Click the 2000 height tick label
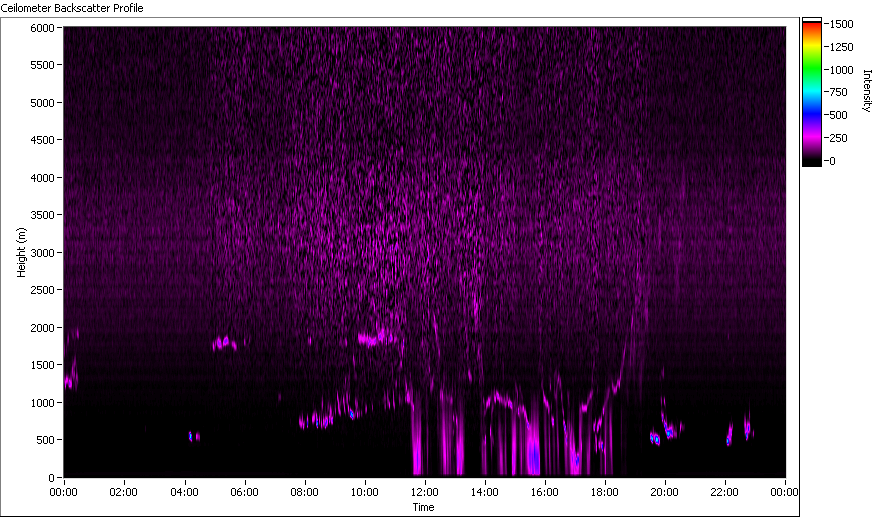This screenshot has width=876, height=517. pos(42,328)
